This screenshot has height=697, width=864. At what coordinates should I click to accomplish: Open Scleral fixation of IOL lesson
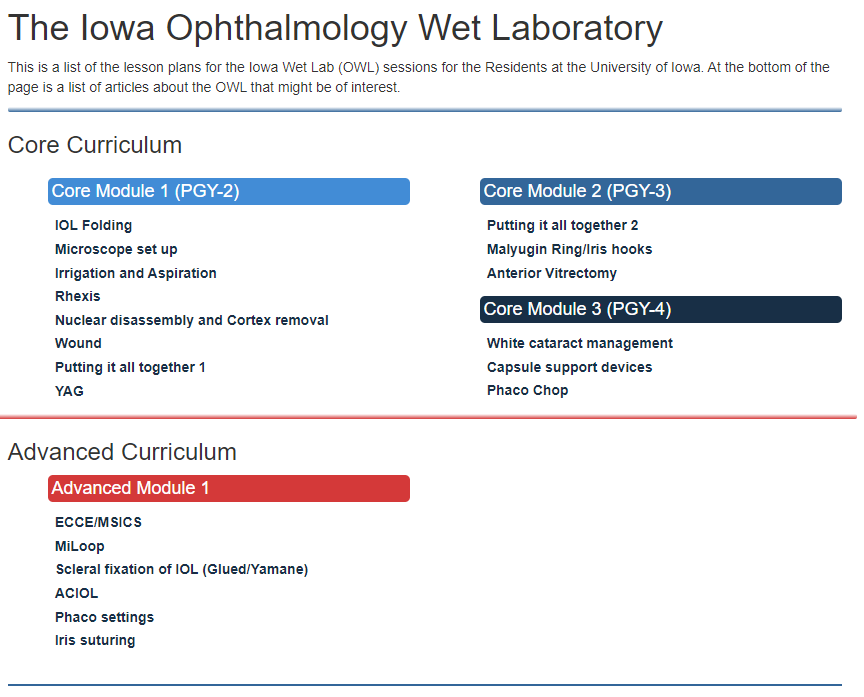181,570
